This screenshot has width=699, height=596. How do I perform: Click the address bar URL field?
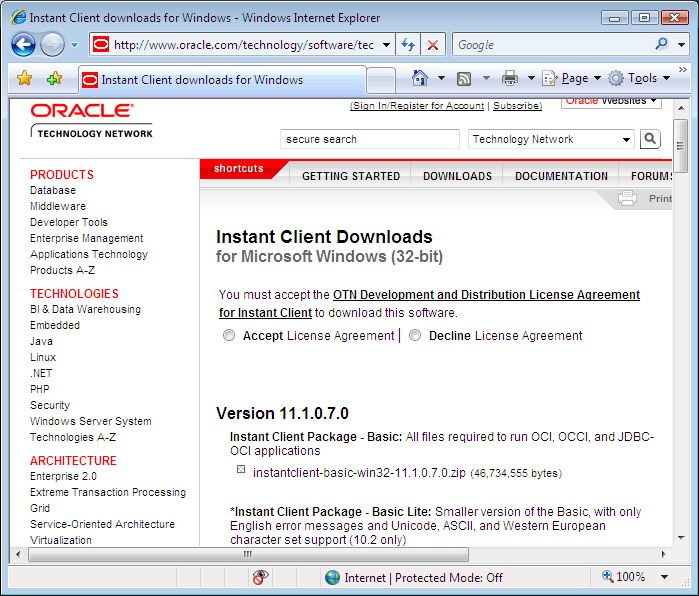pyautogui.click(x=243, y=45)
